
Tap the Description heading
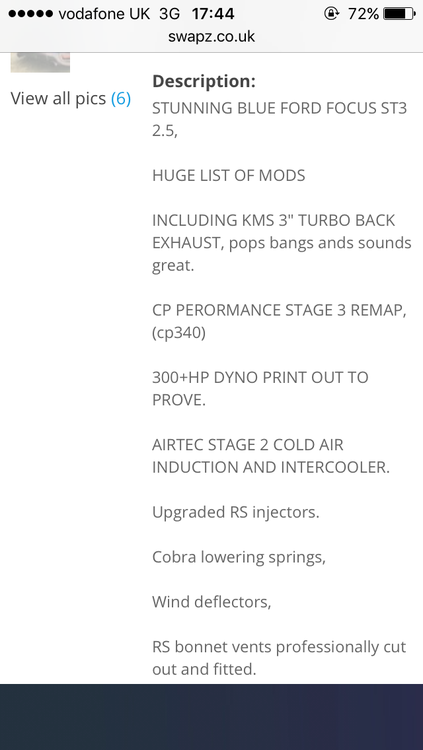(204, 81)
